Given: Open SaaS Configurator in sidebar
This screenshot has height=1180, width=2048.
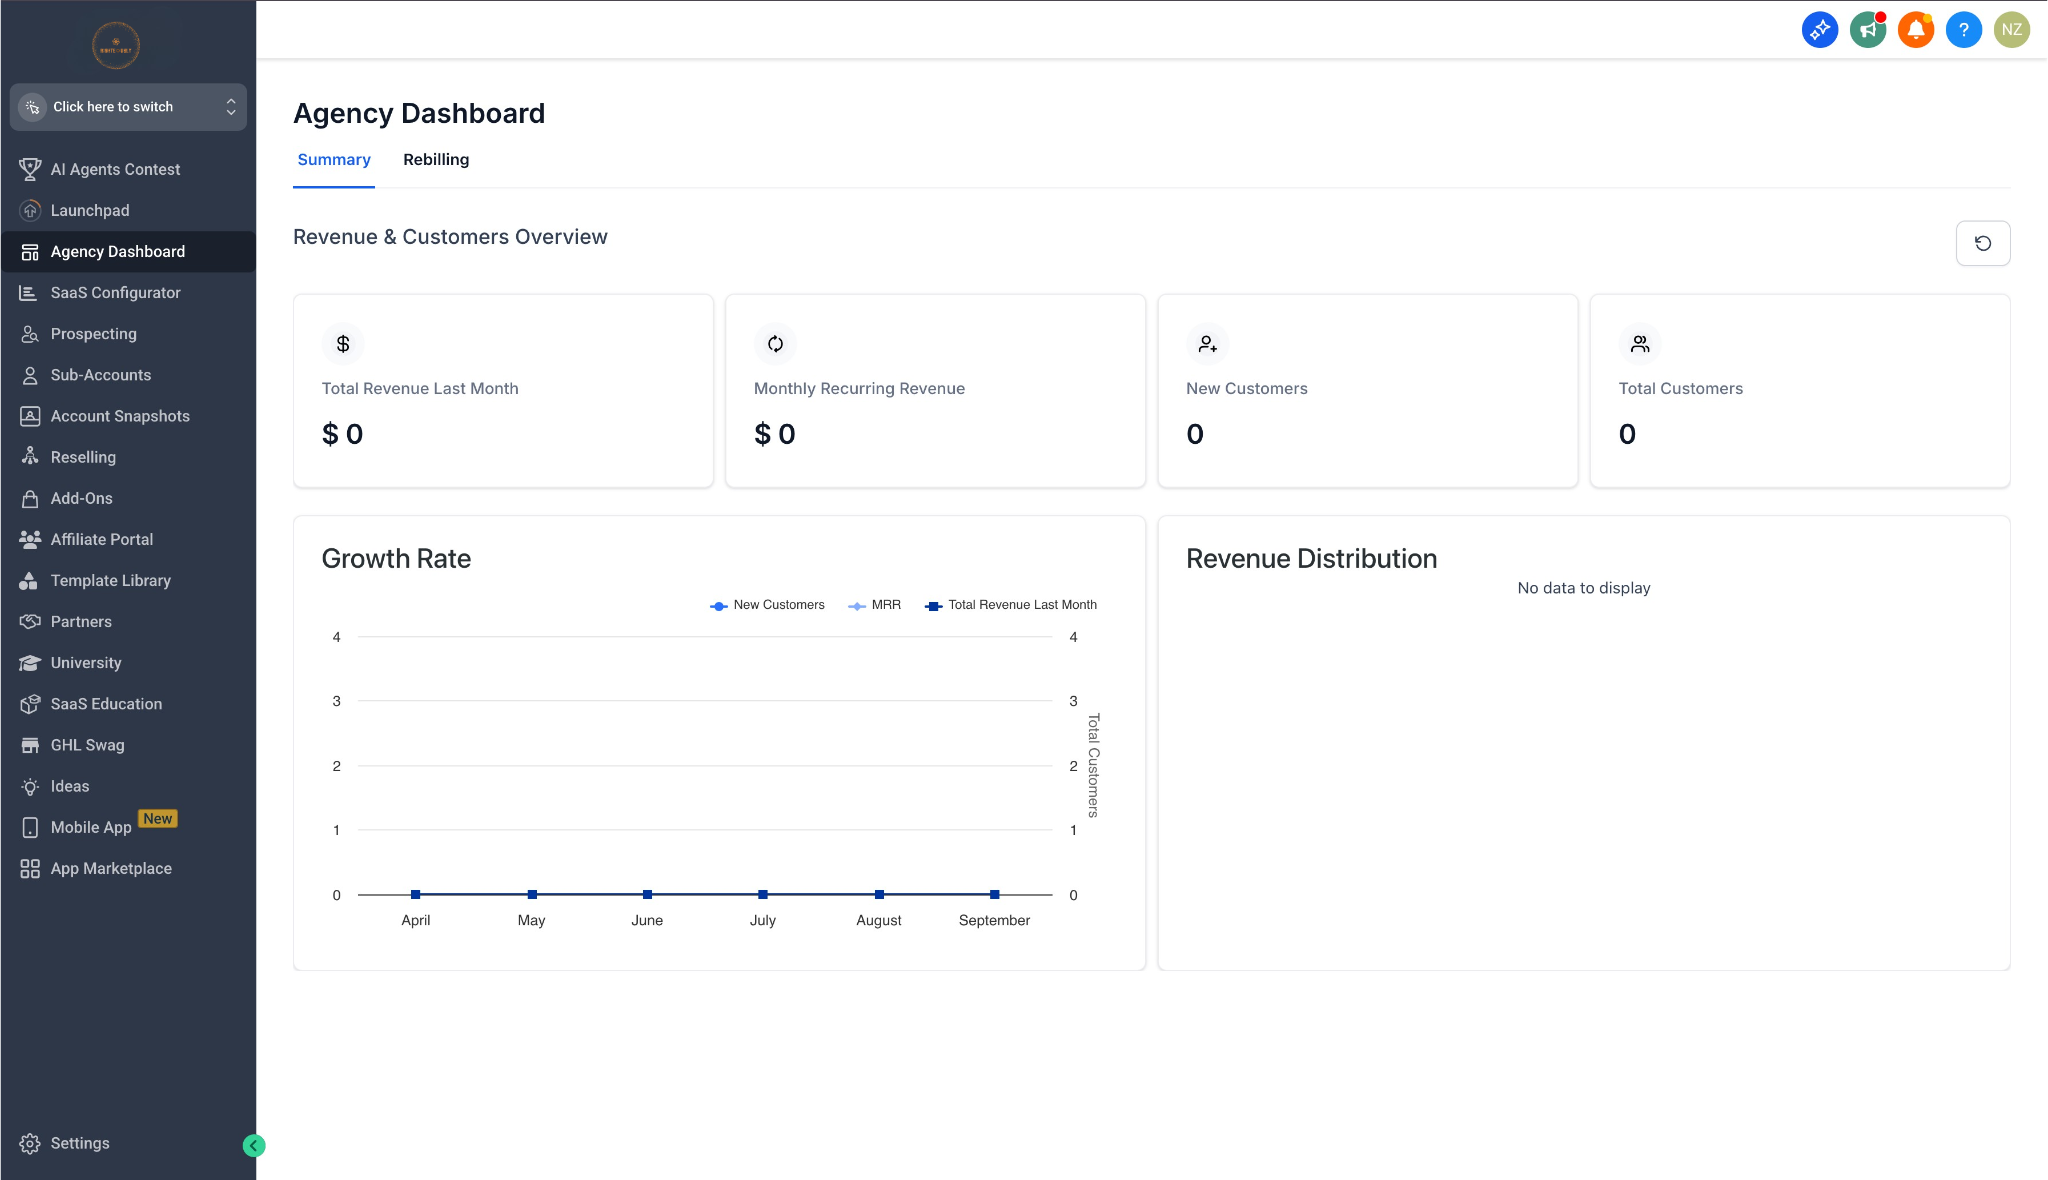Looking at the screenshot, I should (x=115, y=293).
